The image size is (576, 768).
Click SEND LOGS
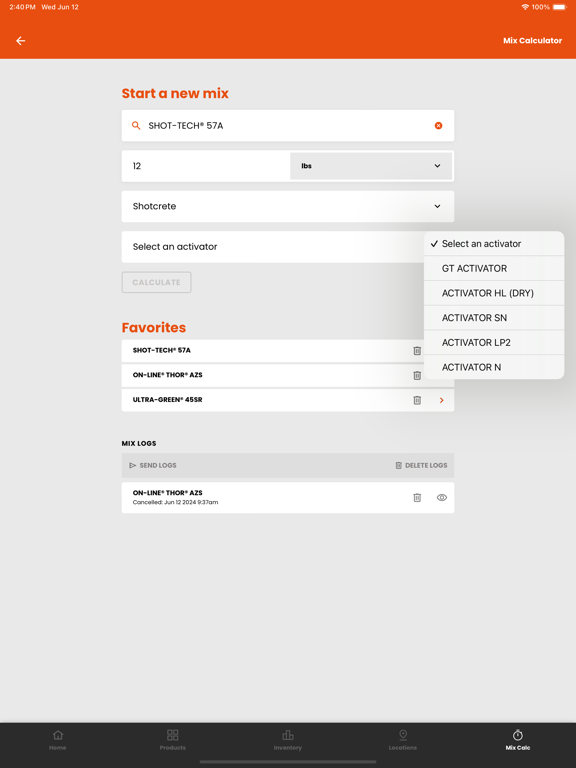click(153, 465)
